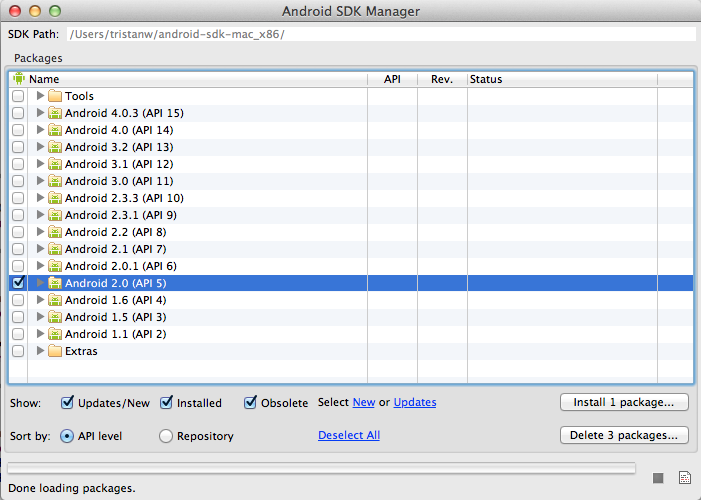Click the Android 3.2 (API 13) platform icon
The image size is (701, 500).
coord(55,147)
